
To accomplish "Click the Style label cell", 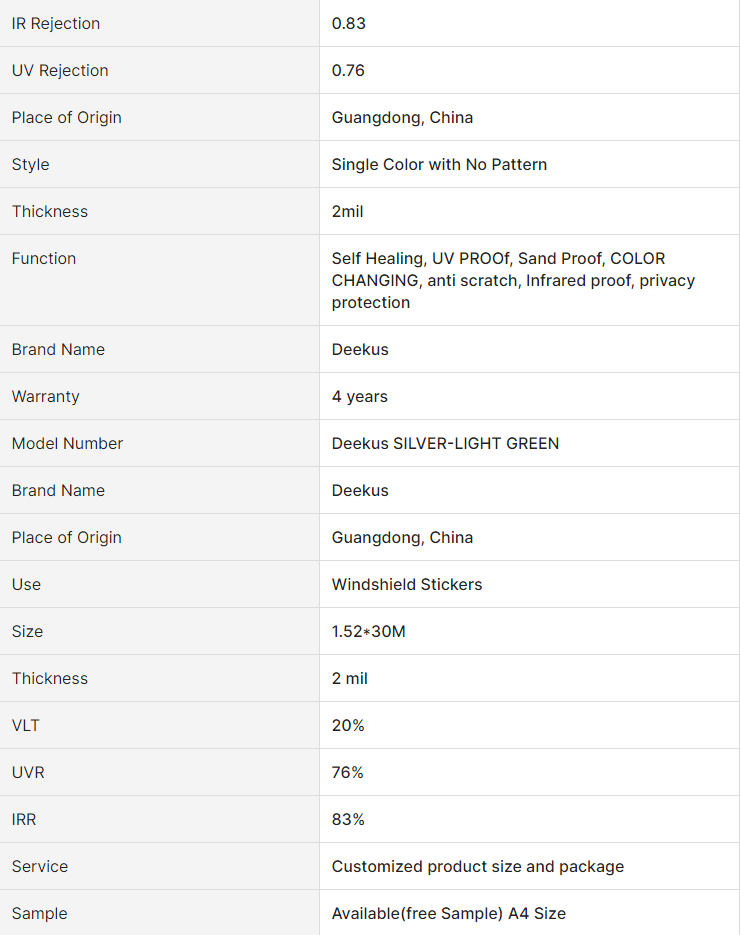I will [x=159, y=165].
